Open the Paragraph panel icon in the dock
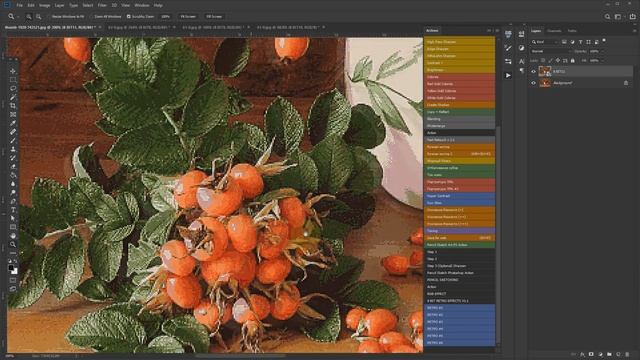Viewport: 640px width, 360px height. [521, 71]
